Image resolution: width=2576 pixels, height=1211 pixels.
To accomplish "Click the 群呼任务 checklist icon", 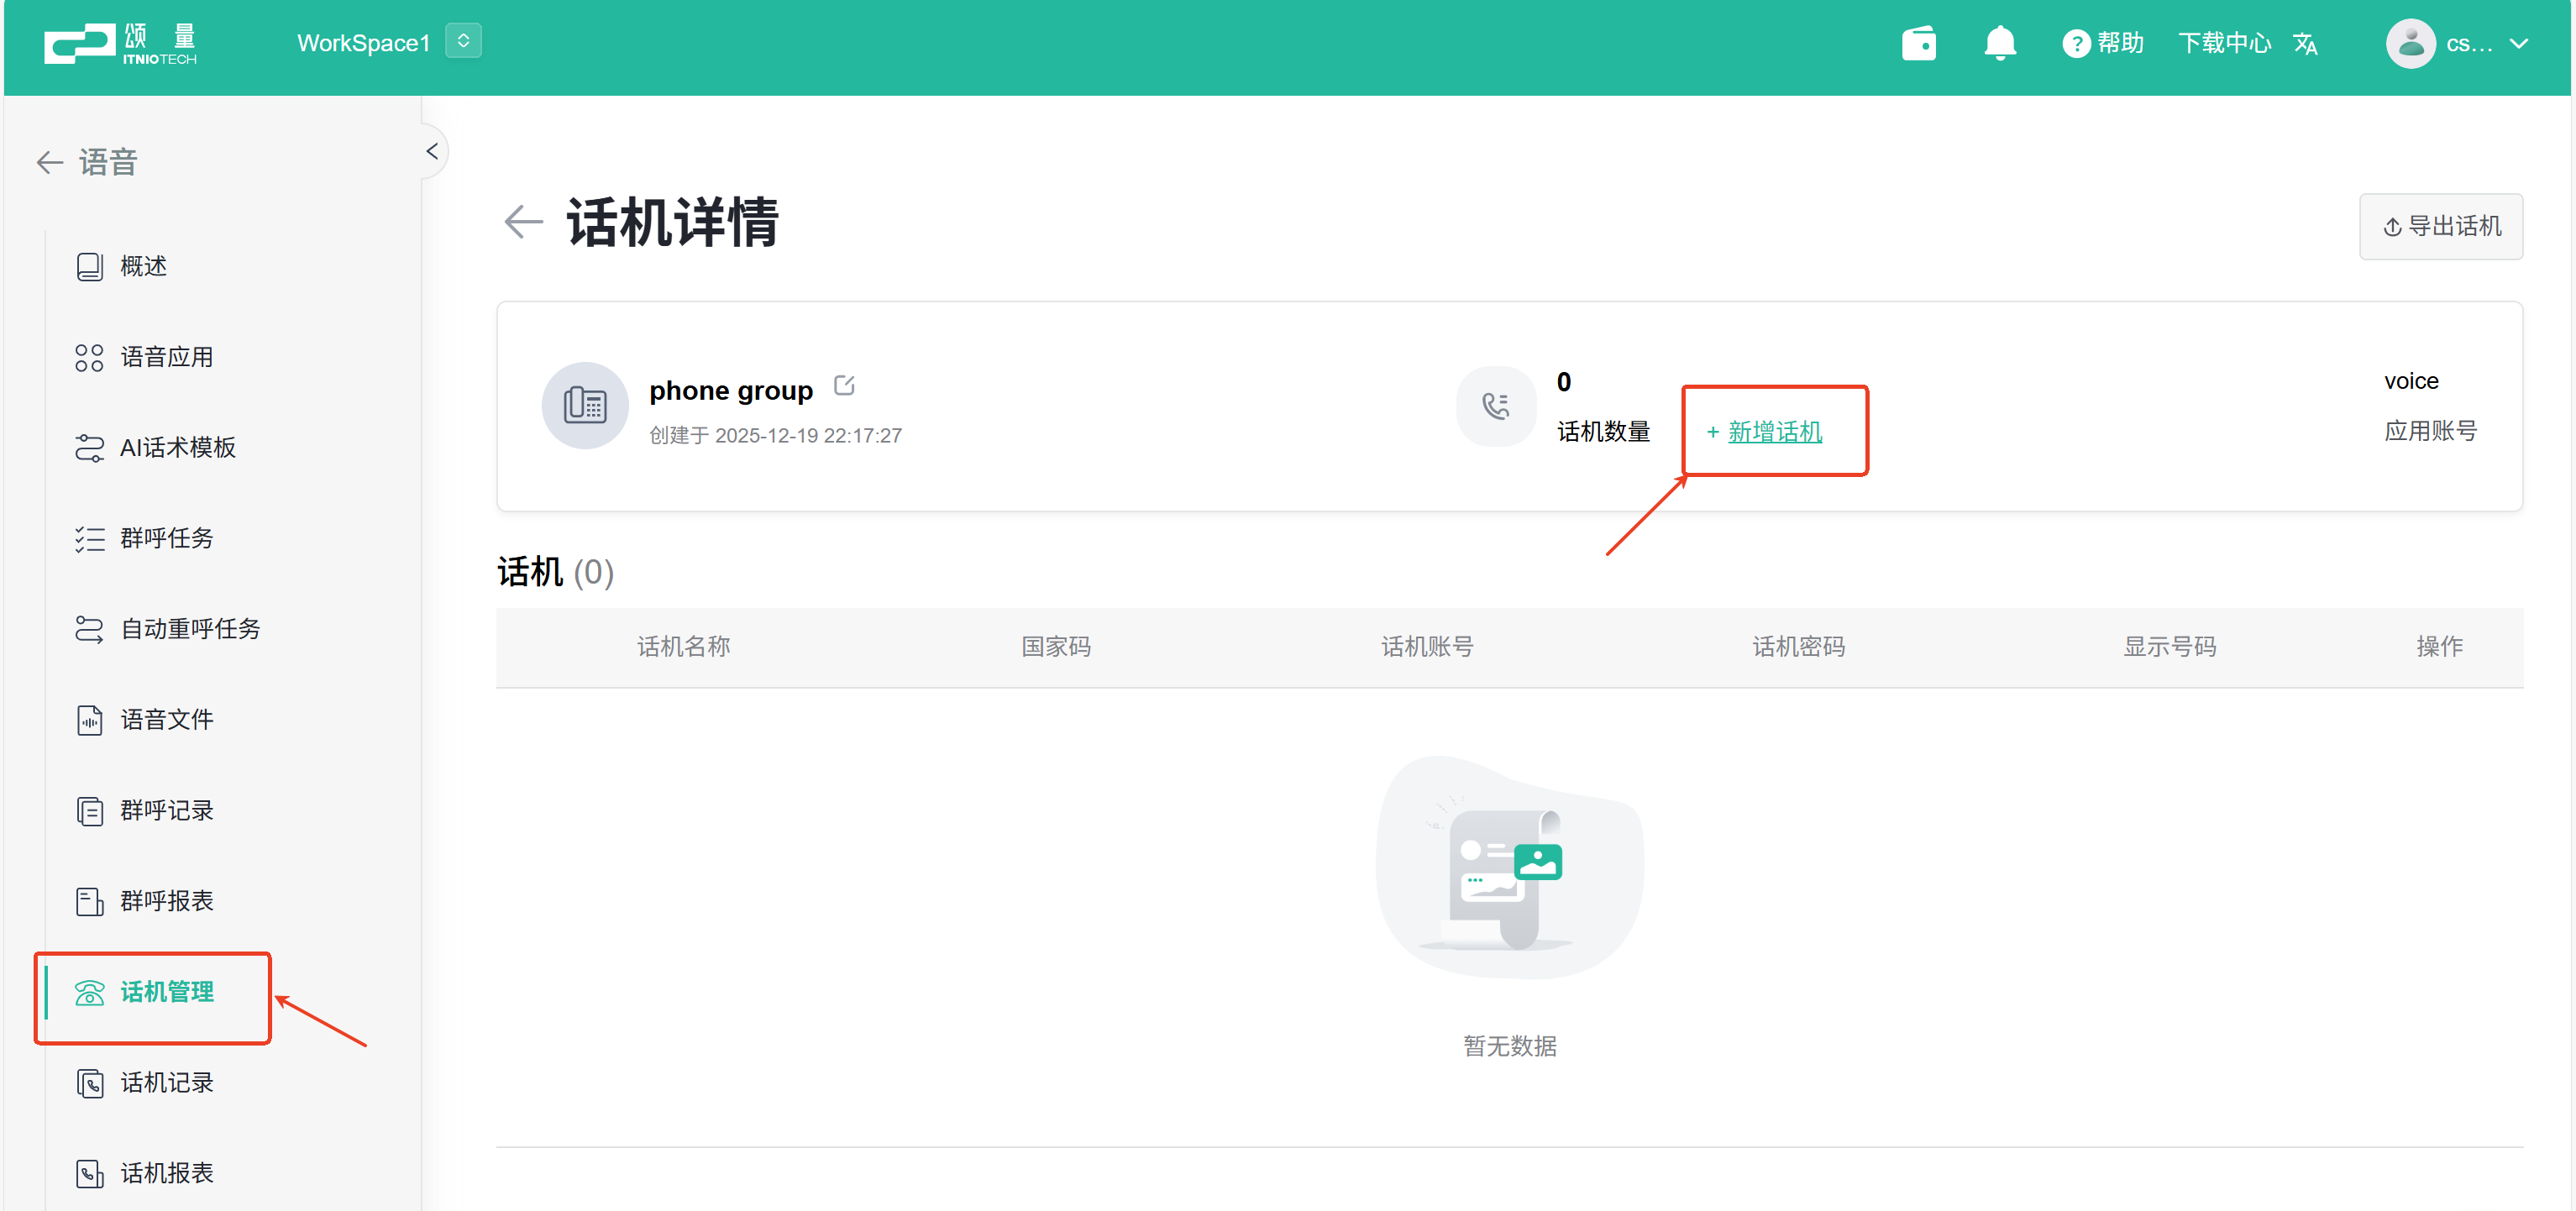I will (89, 539).
